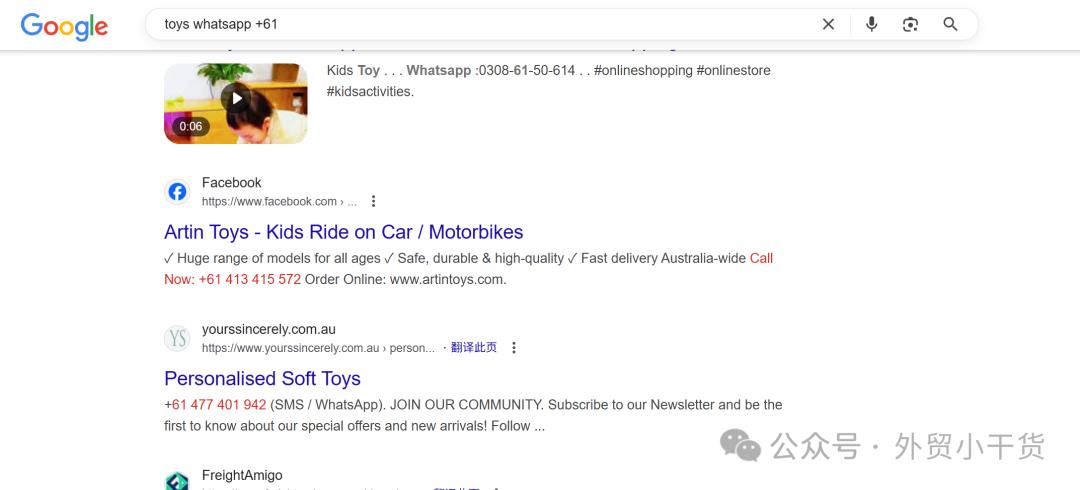
Task: Submit search with magnifier icon
Action: 950,24
